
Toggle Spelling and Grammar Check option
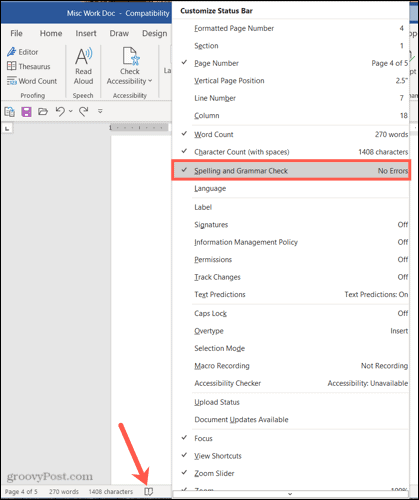point(291,171)
